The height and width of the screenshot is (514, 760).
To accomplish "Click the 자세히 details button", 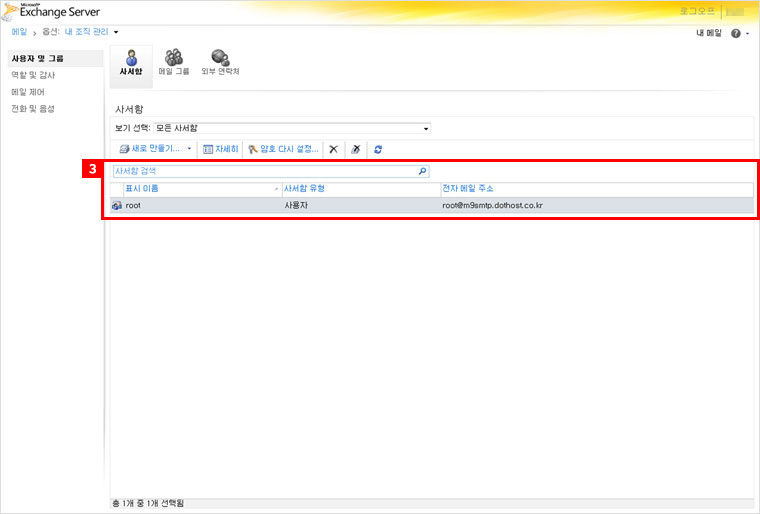I will (220, 149).
